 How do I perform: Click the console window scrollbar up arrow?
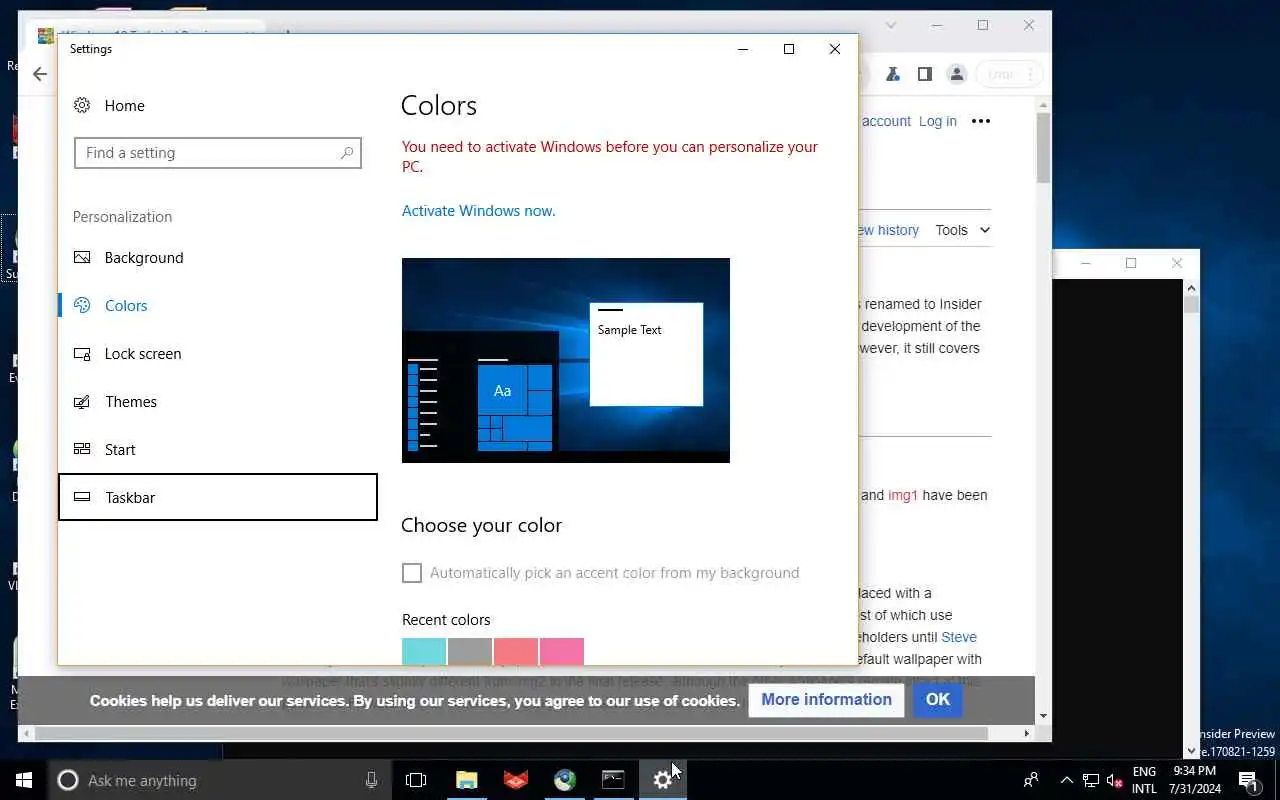click(x=1191, y=288)
